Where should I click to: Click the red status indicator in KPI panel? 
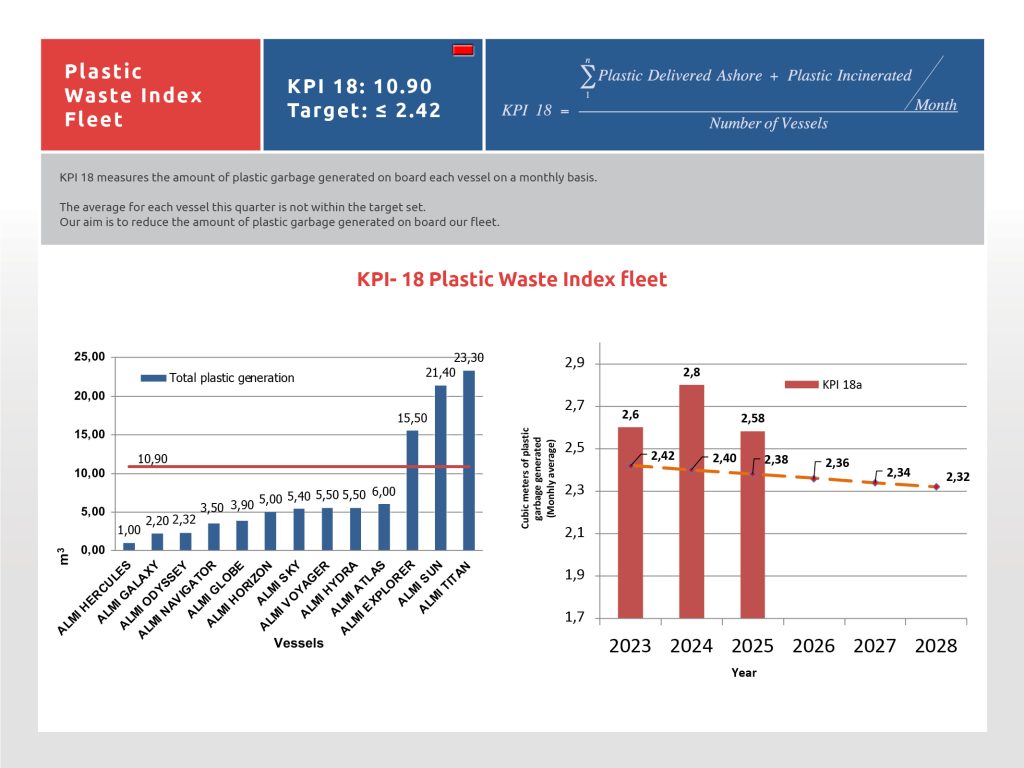click(463, 50)
